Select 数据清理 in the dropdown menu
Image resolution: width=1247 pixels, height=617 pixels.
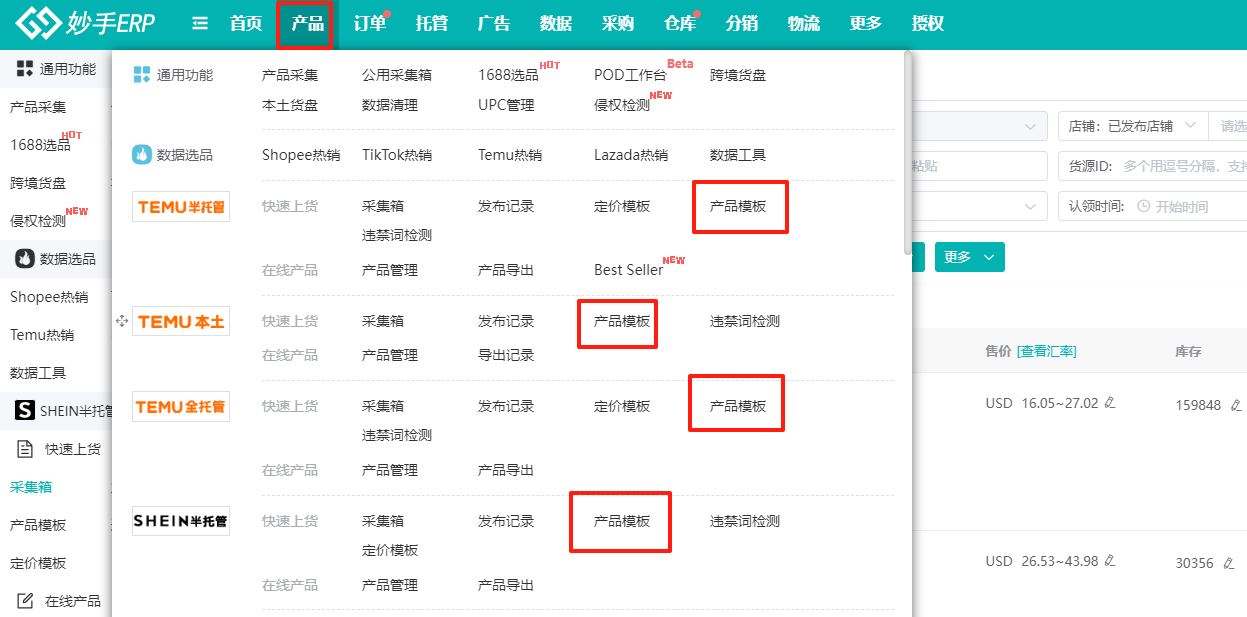point(390,105)
